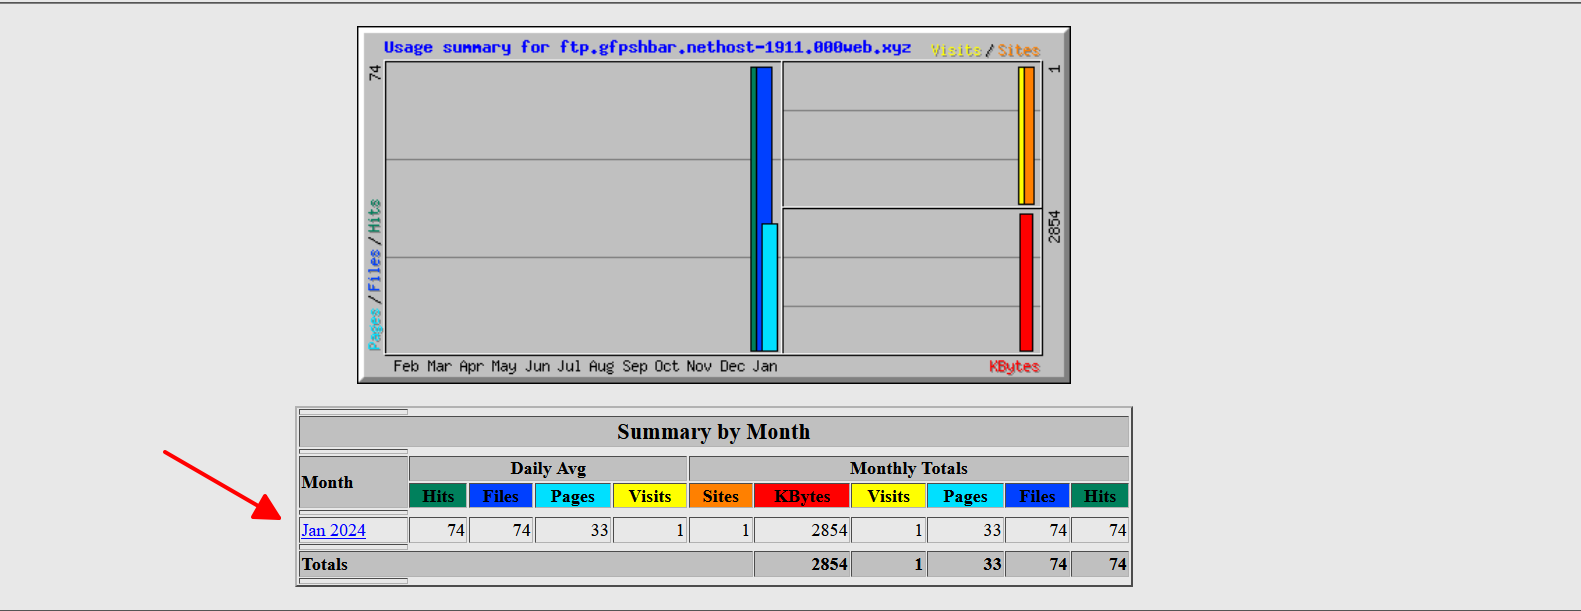Image resolution: width=1581 pixels, height=611 pixels.
Task: Click the cyan Pages header under Monthly Totals
Action: (x=966, y=496)
